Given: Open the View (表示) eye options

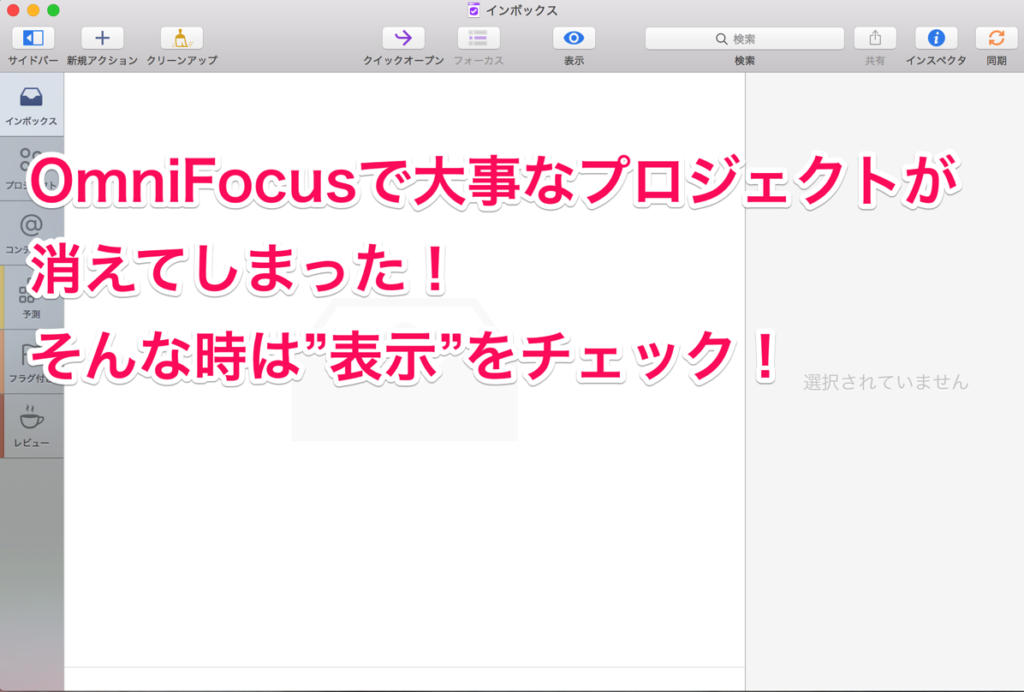Looking at the screenshot, I should pyautogui.click(x=574, y=39).
